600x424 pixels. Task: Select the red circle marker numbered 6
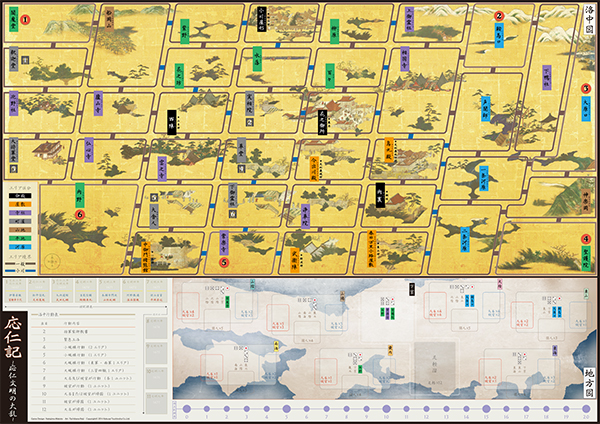[78, 212]
